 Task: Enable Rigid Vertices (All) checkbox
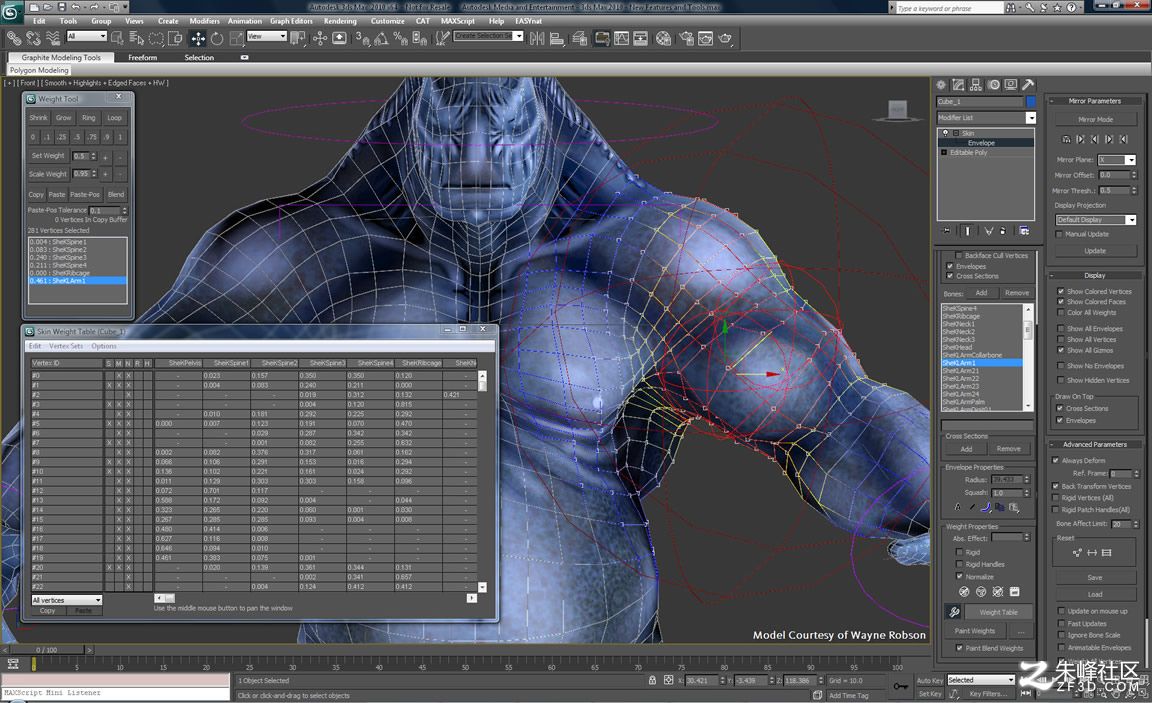click(1056, 498)
